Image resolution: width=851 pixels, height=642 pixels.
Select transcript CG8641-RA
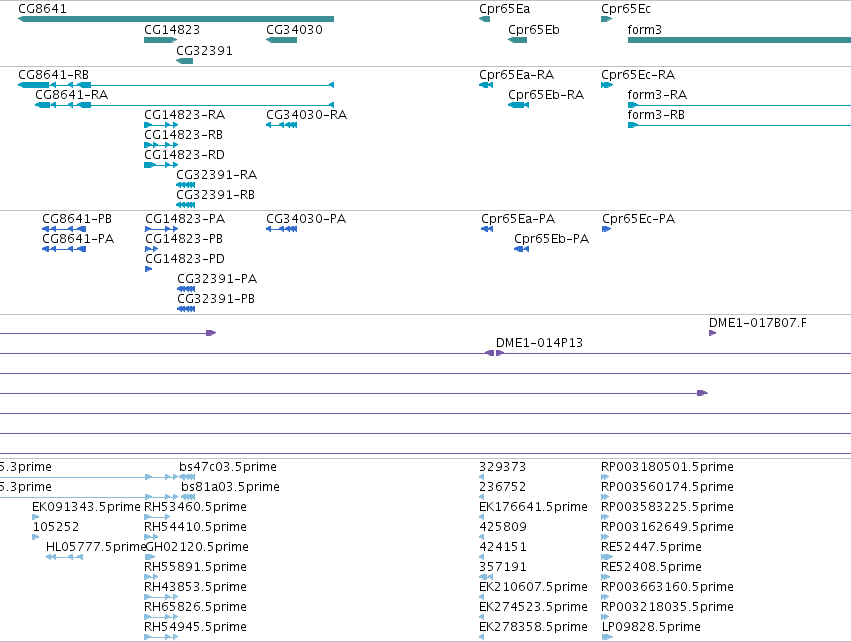click(185, 105)
